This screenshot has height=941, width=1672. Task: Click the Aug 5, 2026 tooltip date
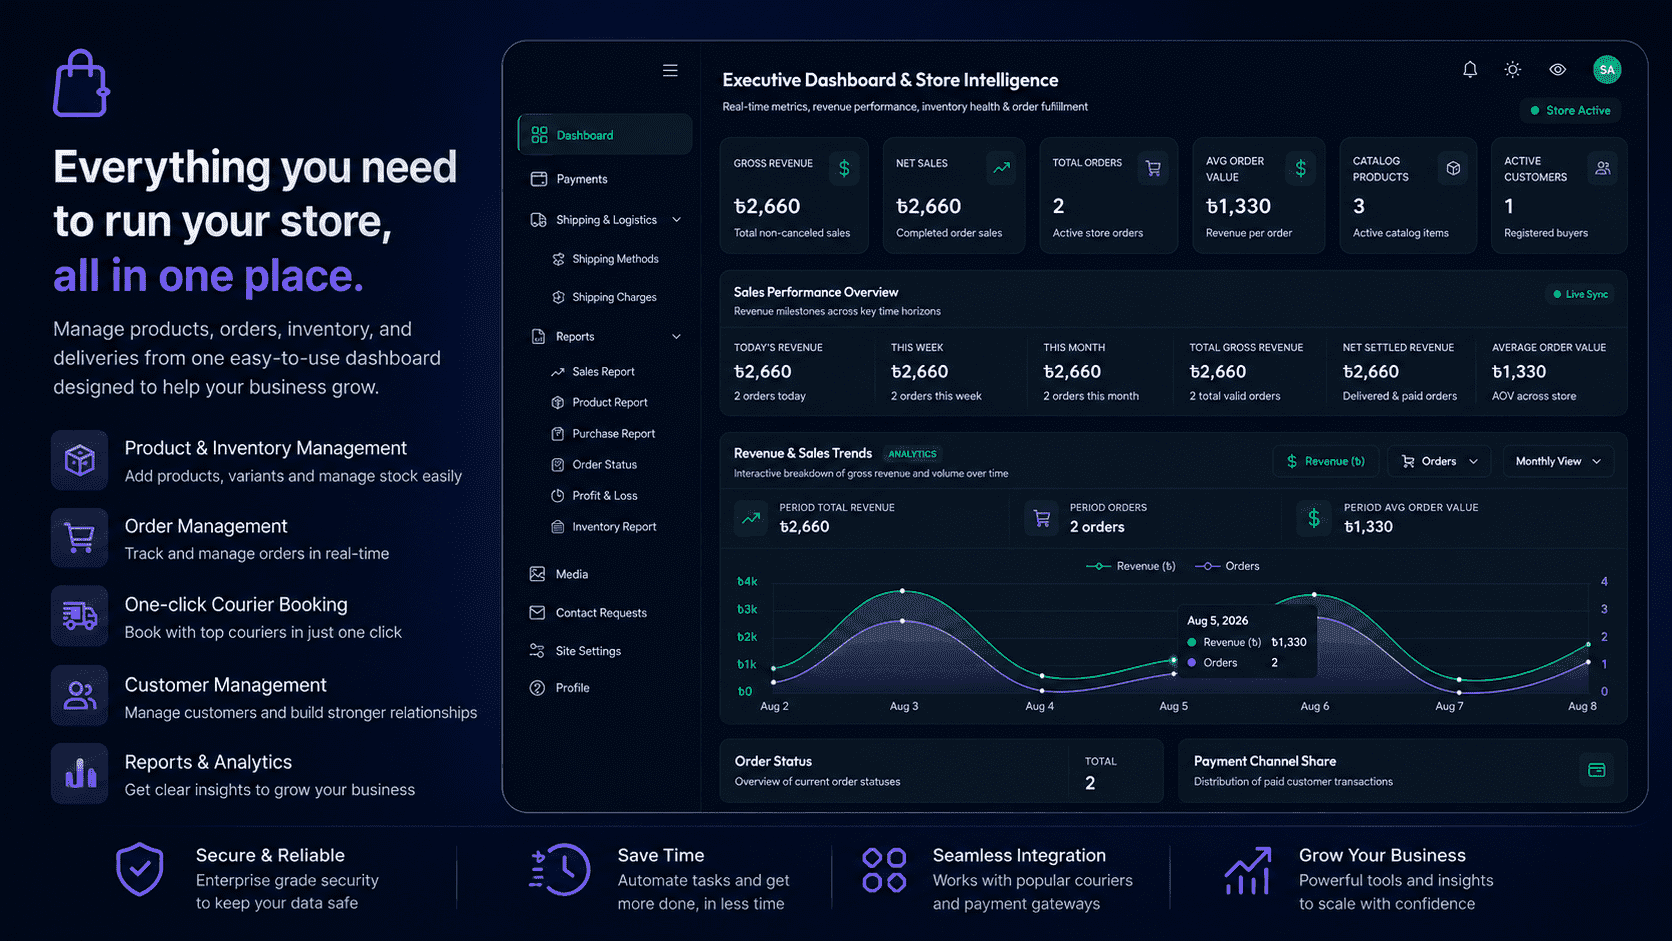[1217, 621]
